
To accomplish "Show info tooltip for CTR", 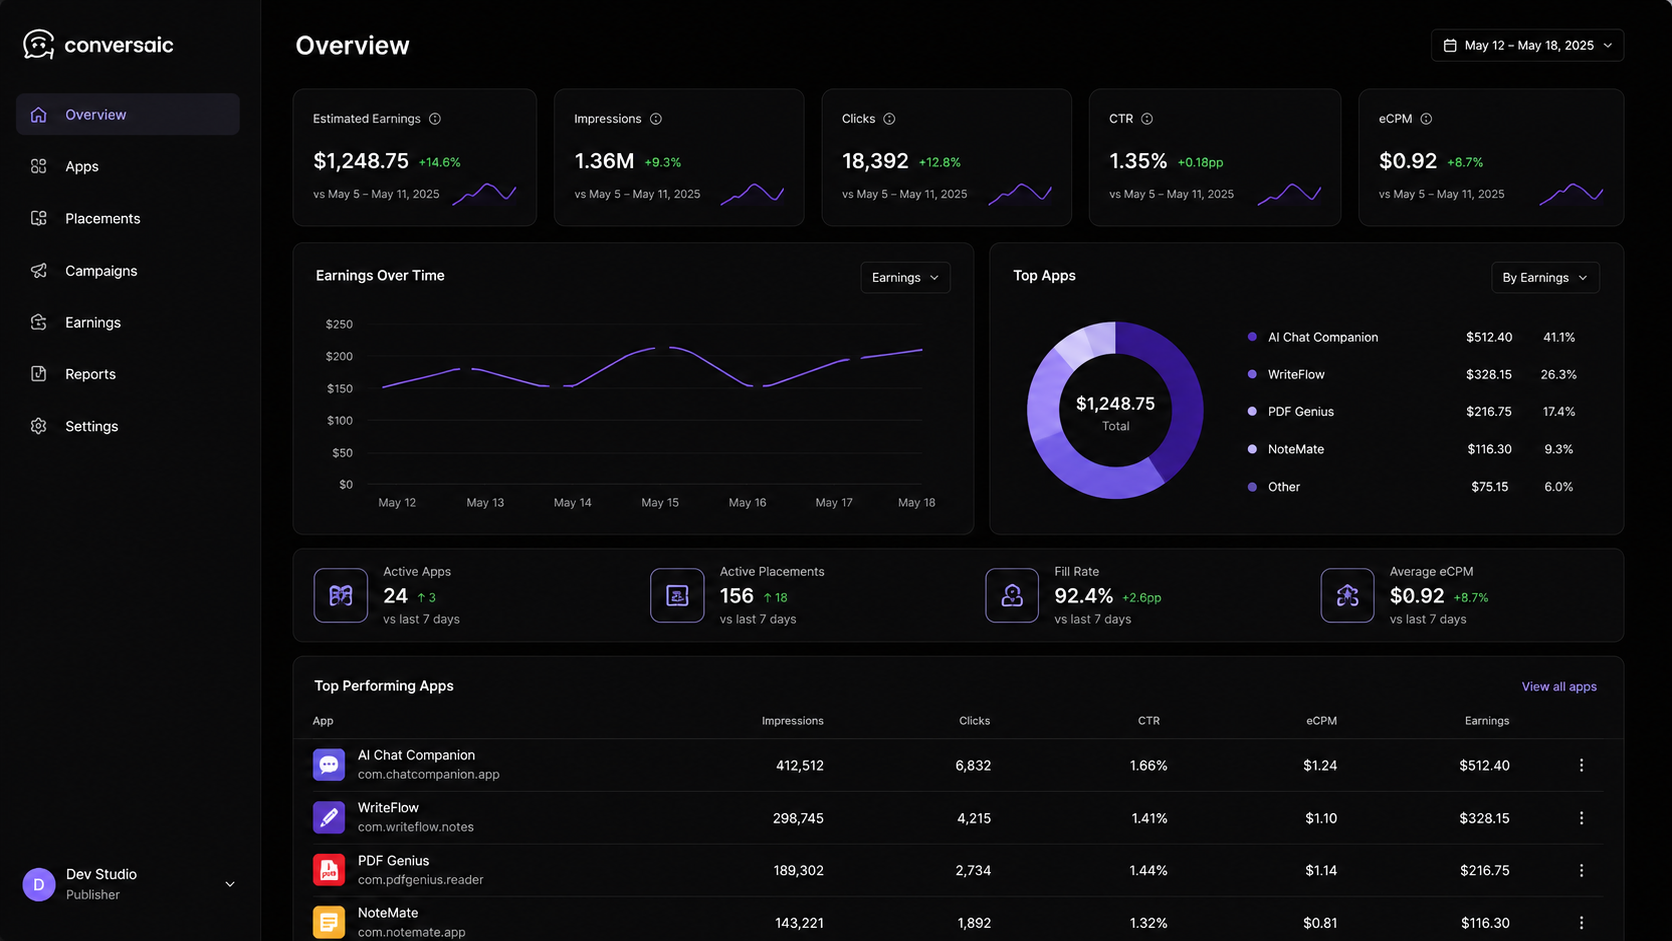I will pyautogui.click(x=1147, y=119).
